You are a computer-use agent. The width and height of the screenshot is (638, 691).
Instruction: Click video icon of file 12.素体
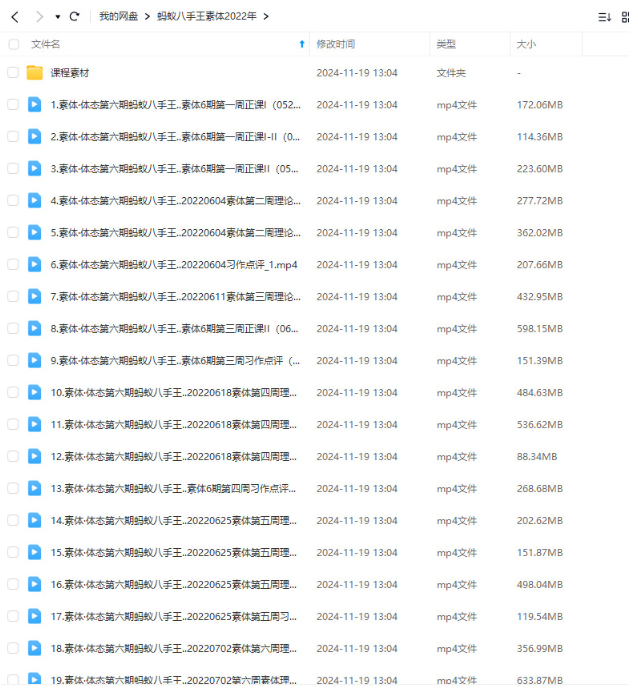tap(34, 456)
